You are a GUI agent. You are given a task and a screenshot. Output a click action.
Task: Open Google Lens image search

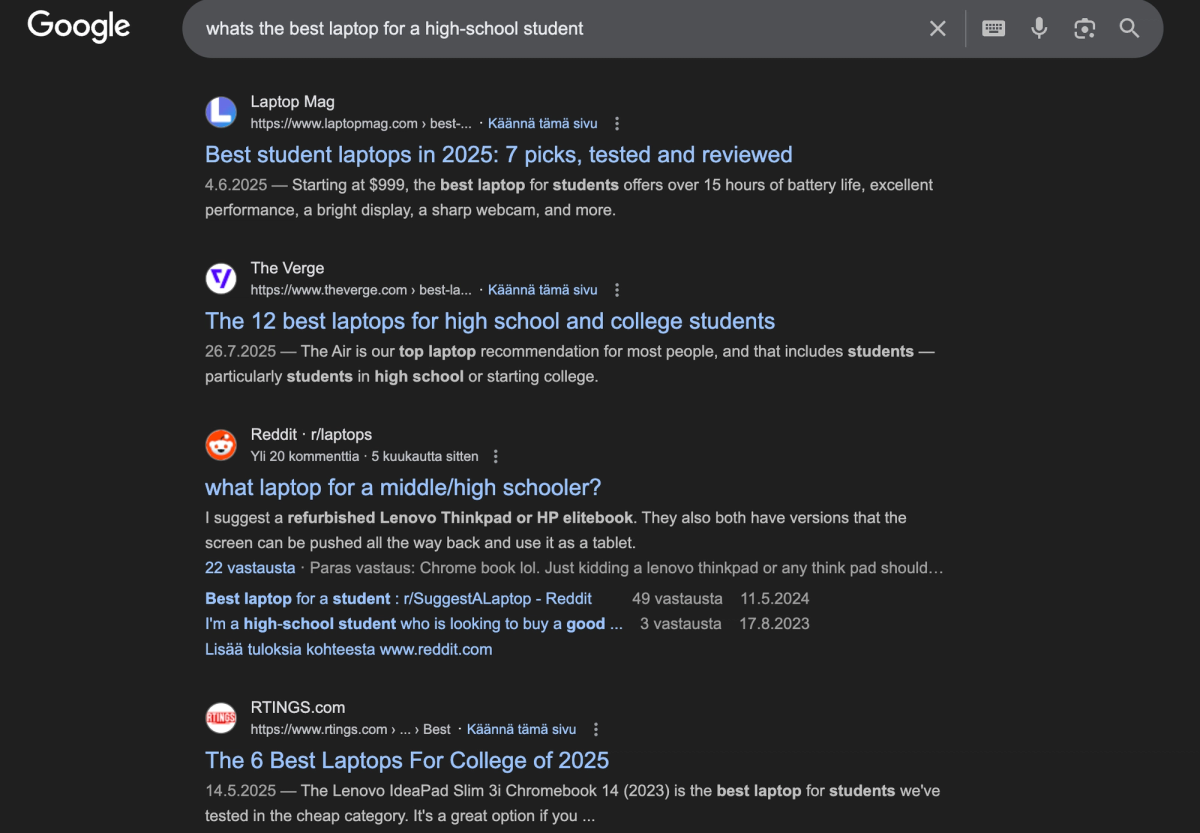(x=1084, y=28)
